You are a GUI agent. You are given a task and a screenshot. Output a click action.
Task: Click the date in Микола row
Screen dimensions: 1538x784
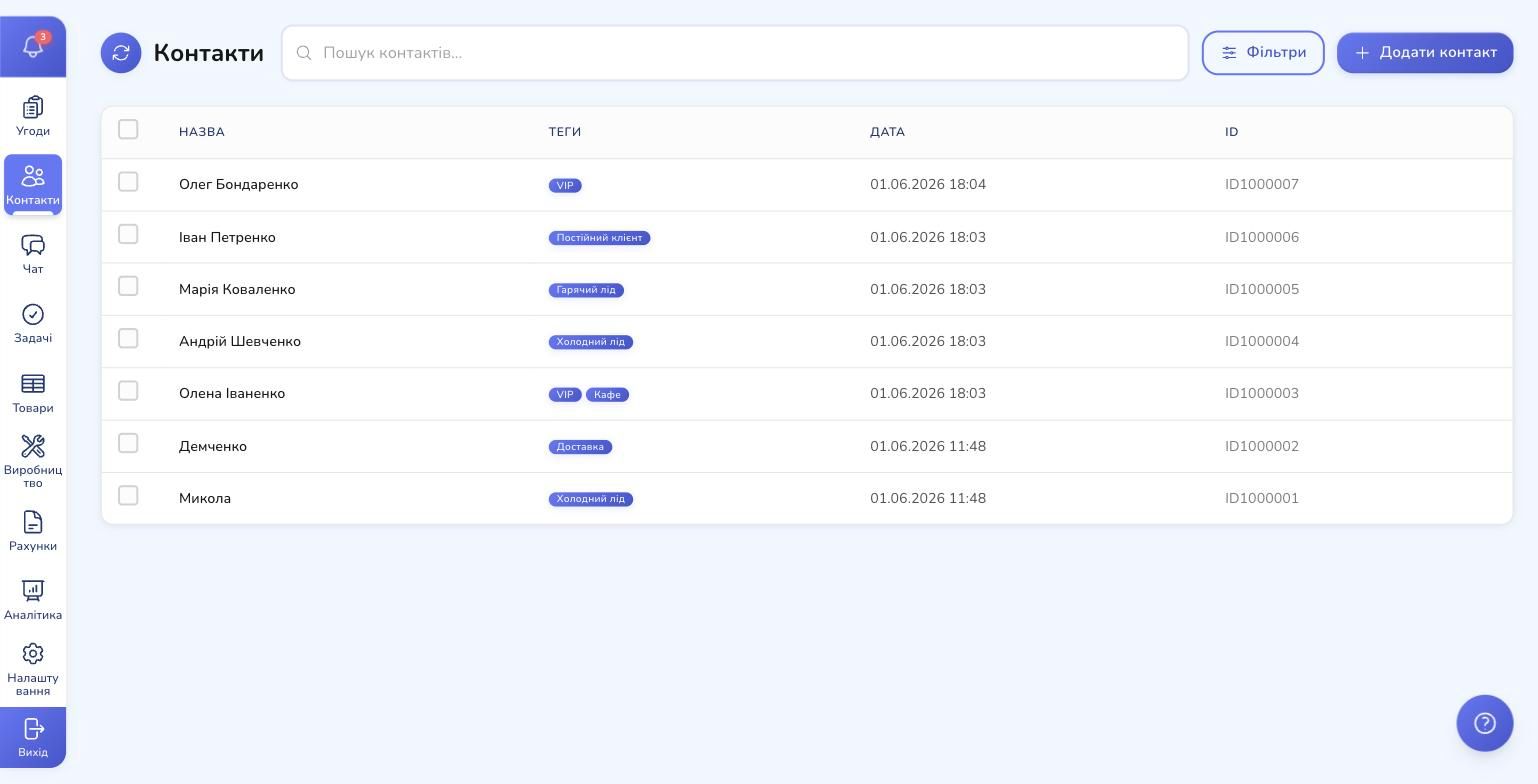928,499
